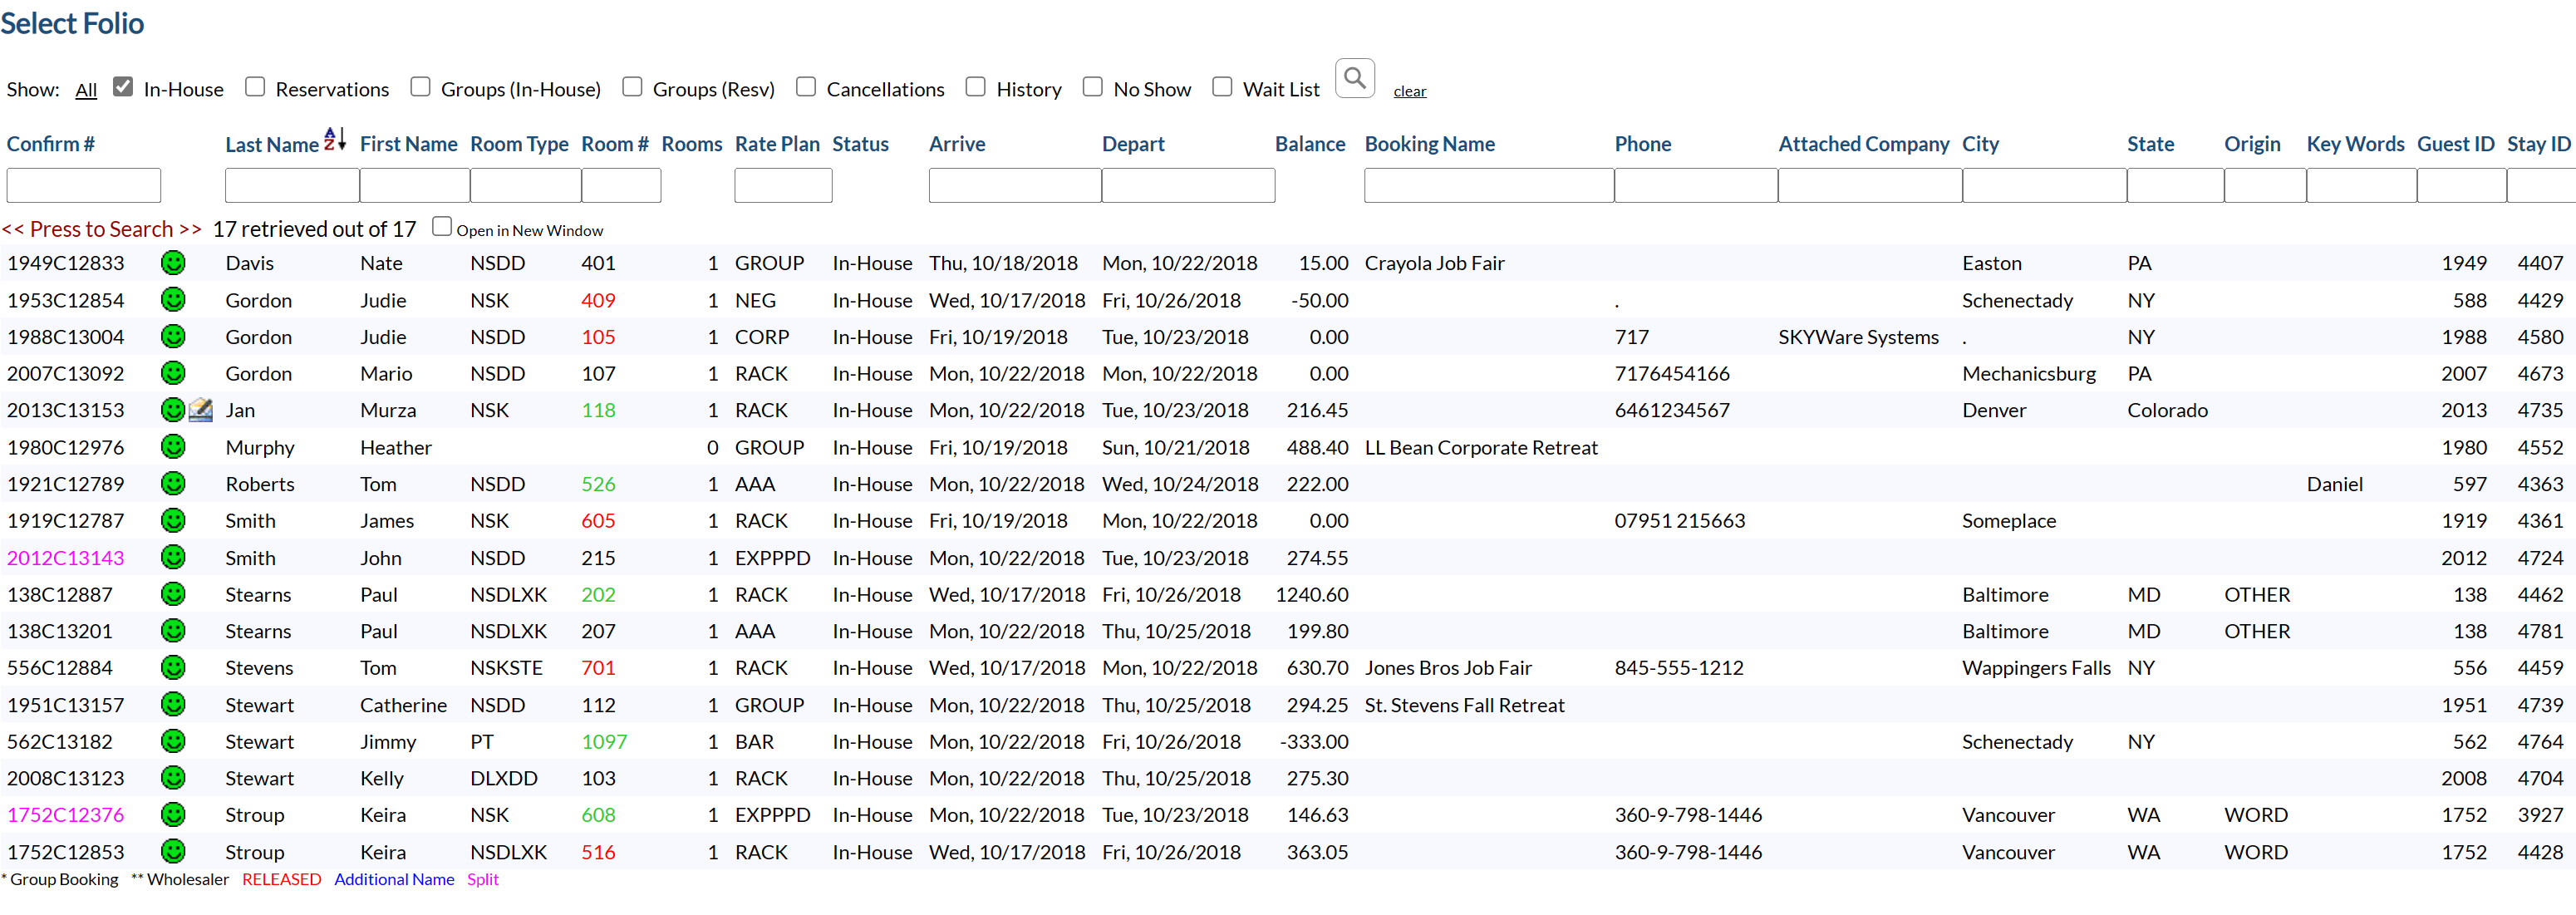
Task: Click the green smiley for Roberts Tom
Action: [x=173, y=484]
